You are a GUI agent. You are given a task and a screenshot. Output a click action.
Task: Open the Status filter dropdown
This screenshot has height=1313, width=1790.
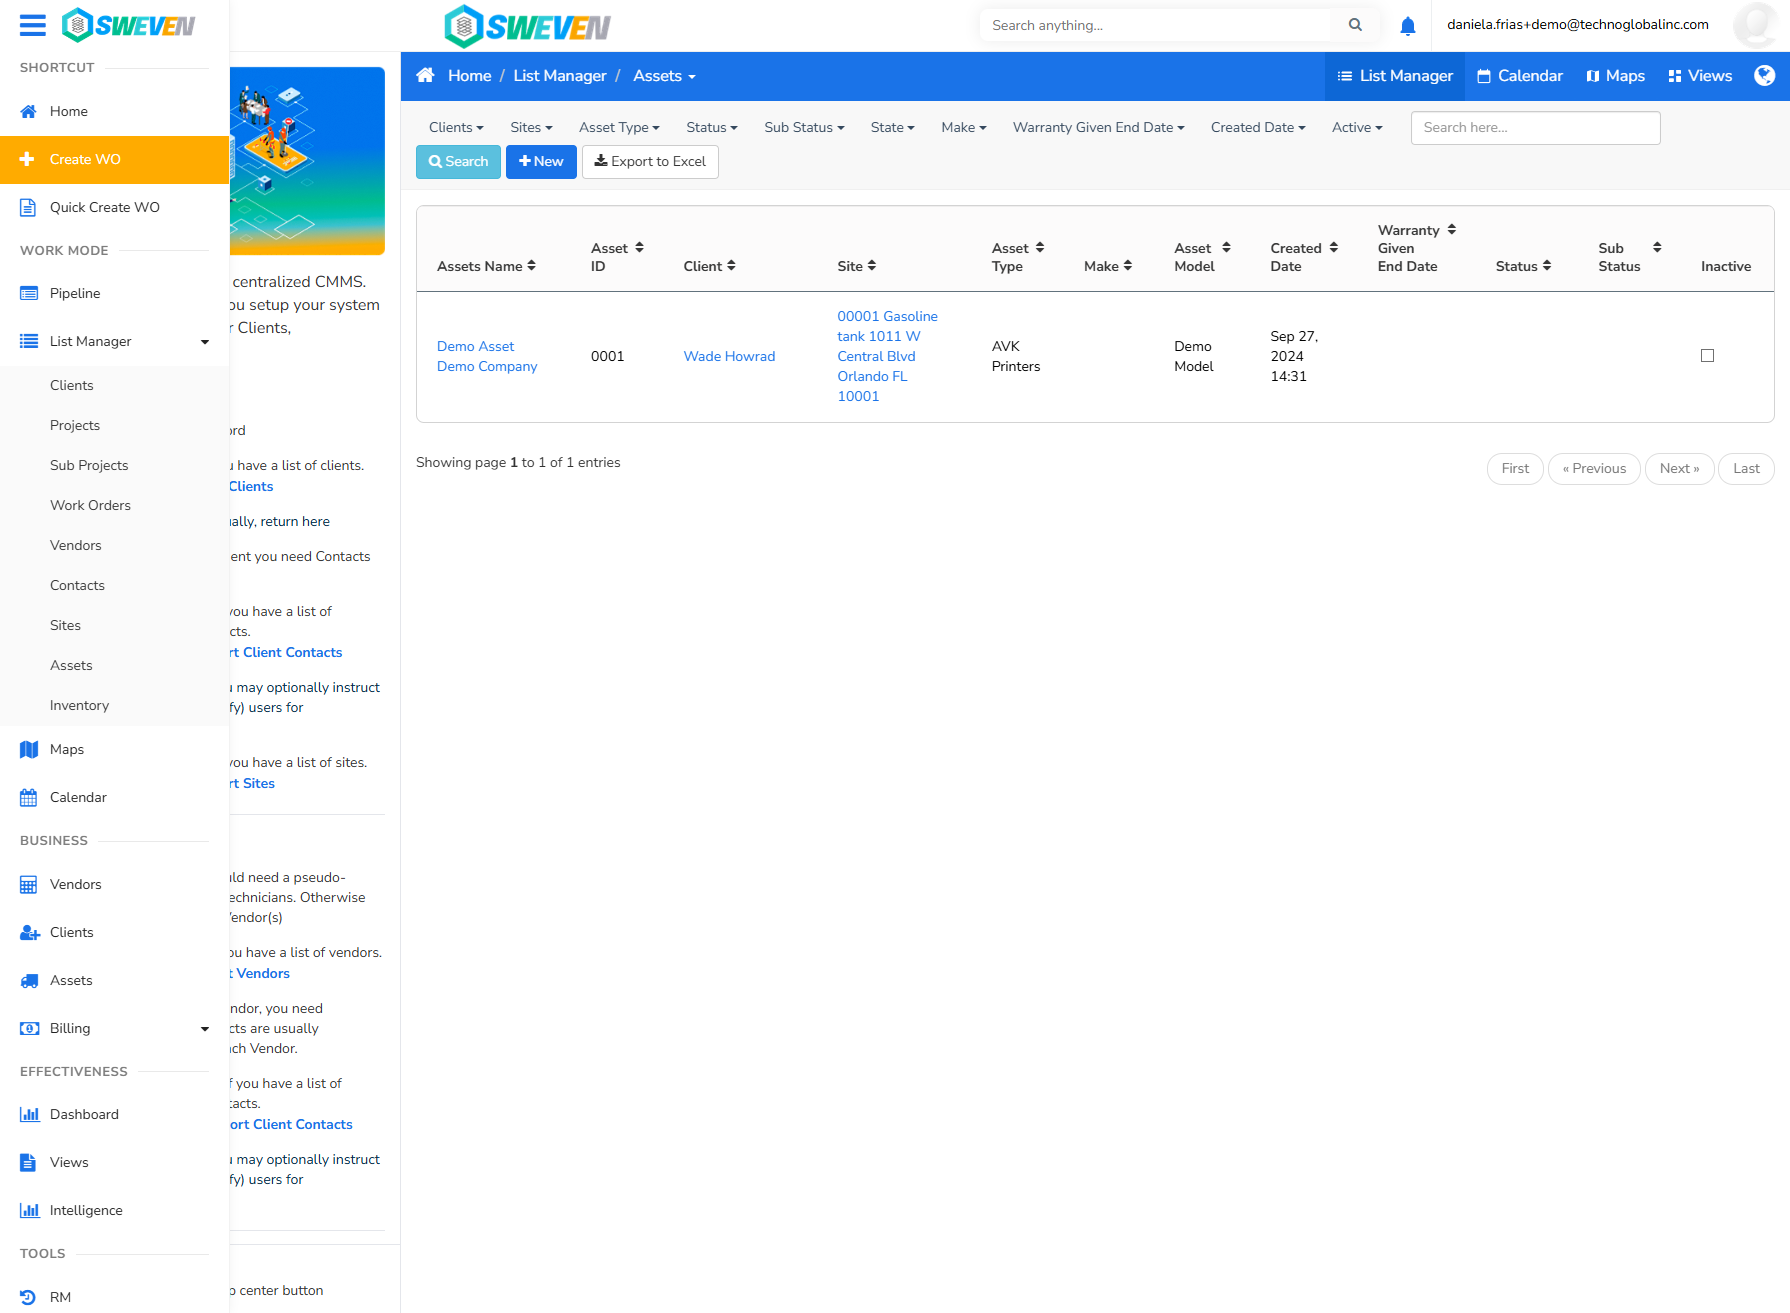(x=712, y=128)
